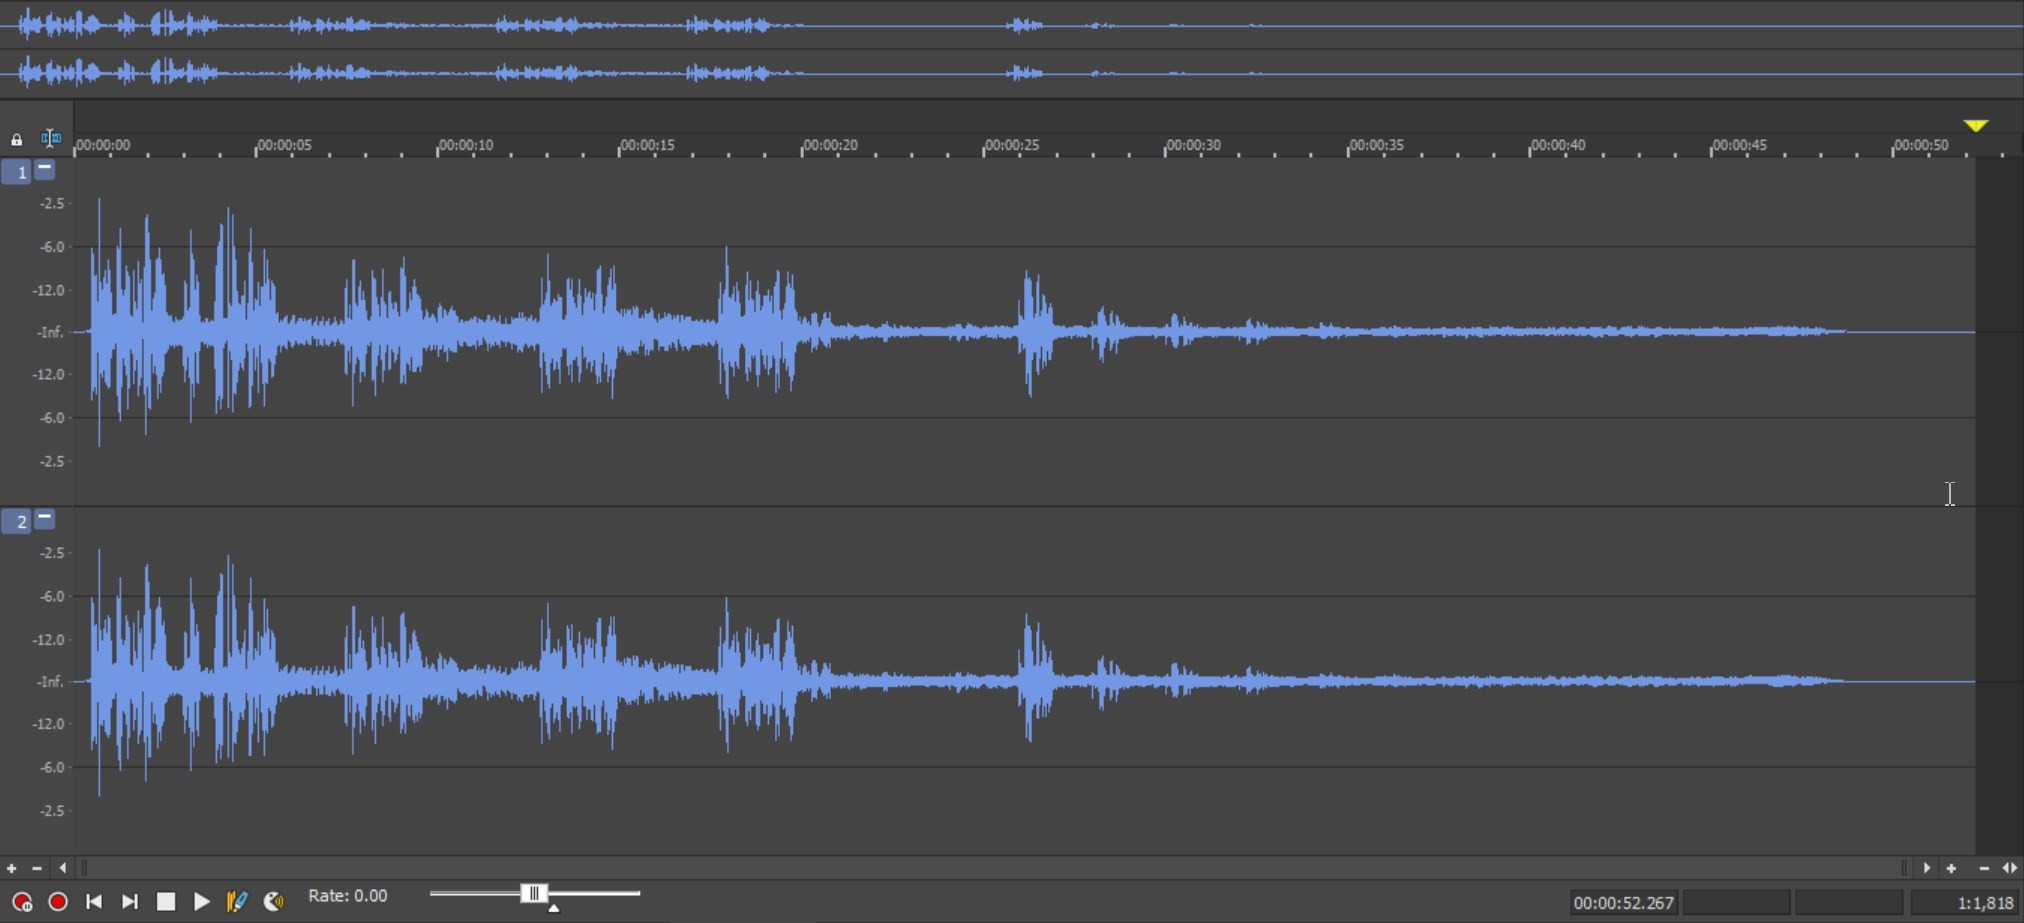Toggle the lock icon beside the ruler
The height and width of the screenshot is (923, 2024).
tap(17, 140)
